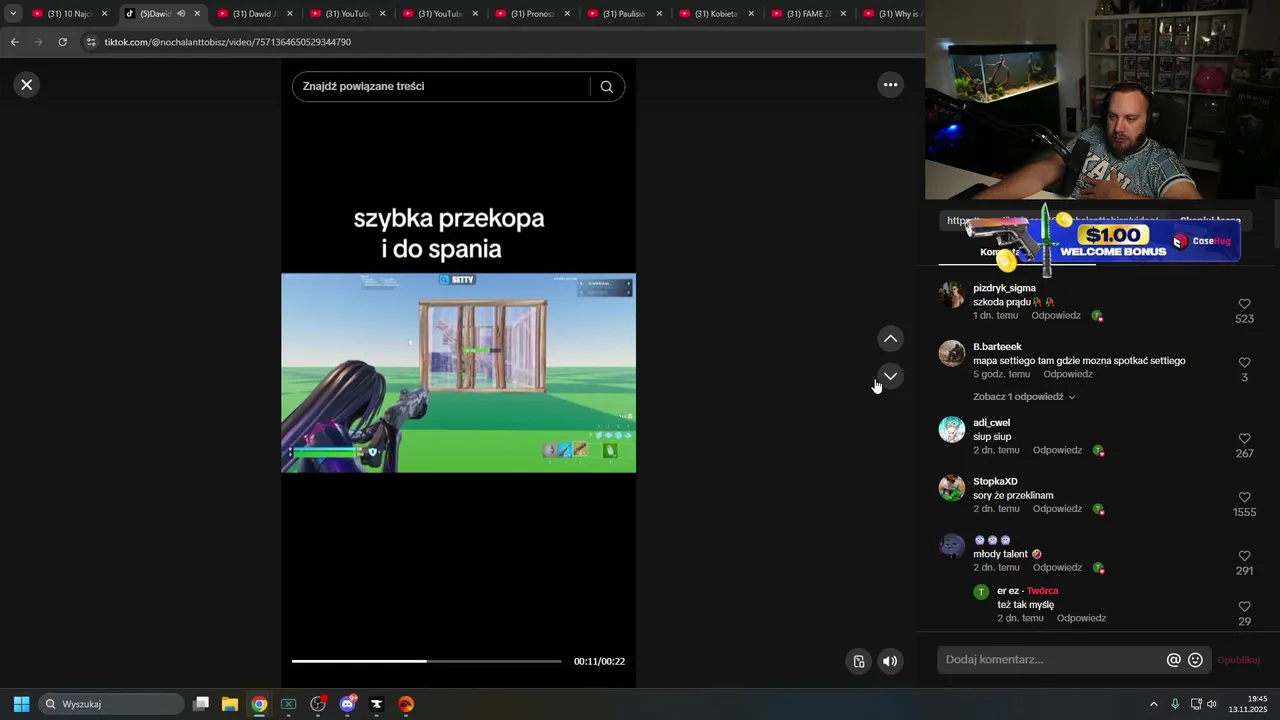Switch to the '(31) Pronosz' tab
Screen dimensions: 1280x720
click(x=532, y=14)
